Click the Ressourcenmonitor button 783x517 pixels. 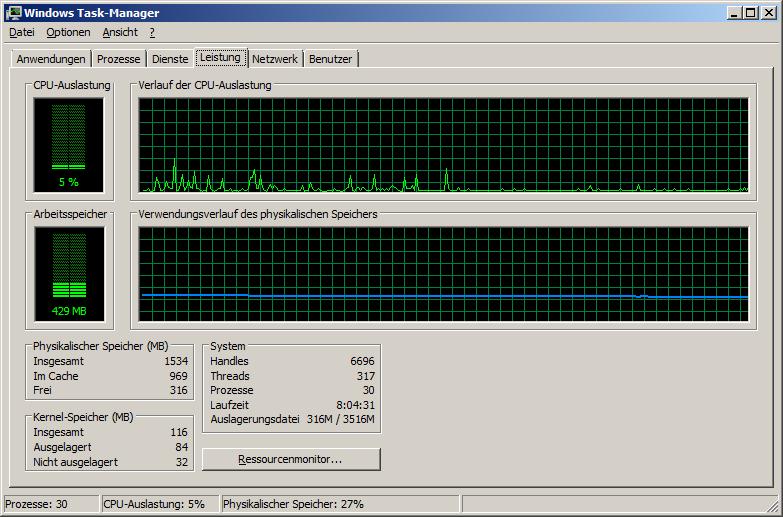(x=291, y=459)
